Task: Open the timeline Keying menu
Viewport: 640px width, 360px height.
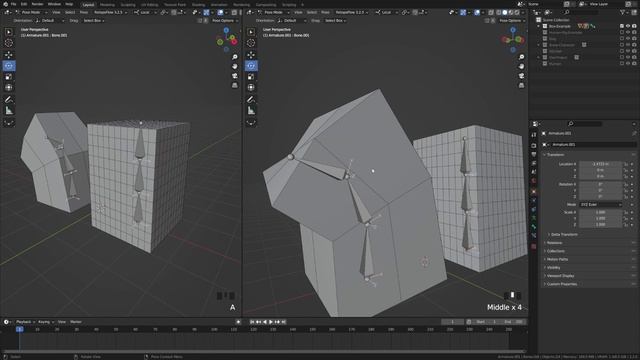Action: pyautogui.click(x=45, y=322)
